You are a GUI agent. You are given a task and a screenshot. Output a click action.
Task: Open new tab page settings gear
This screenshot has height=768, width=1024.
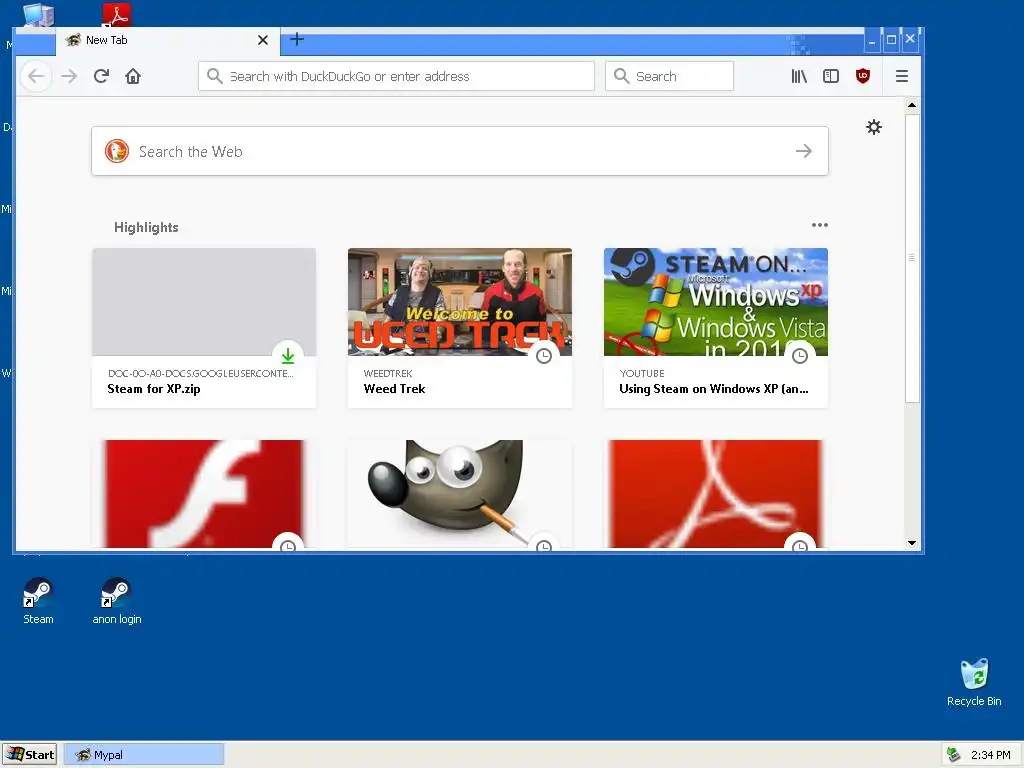point(874,127)
